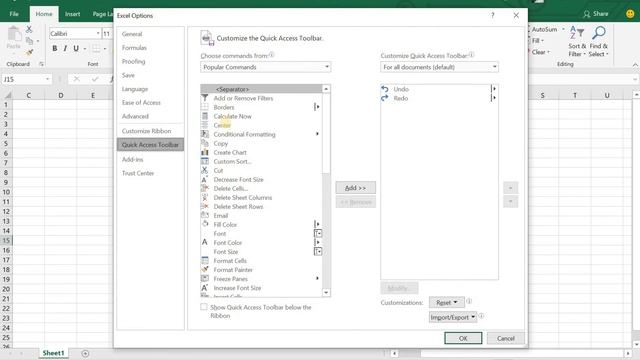Click the Fill Color bucket icon

(x=205, y=224)
